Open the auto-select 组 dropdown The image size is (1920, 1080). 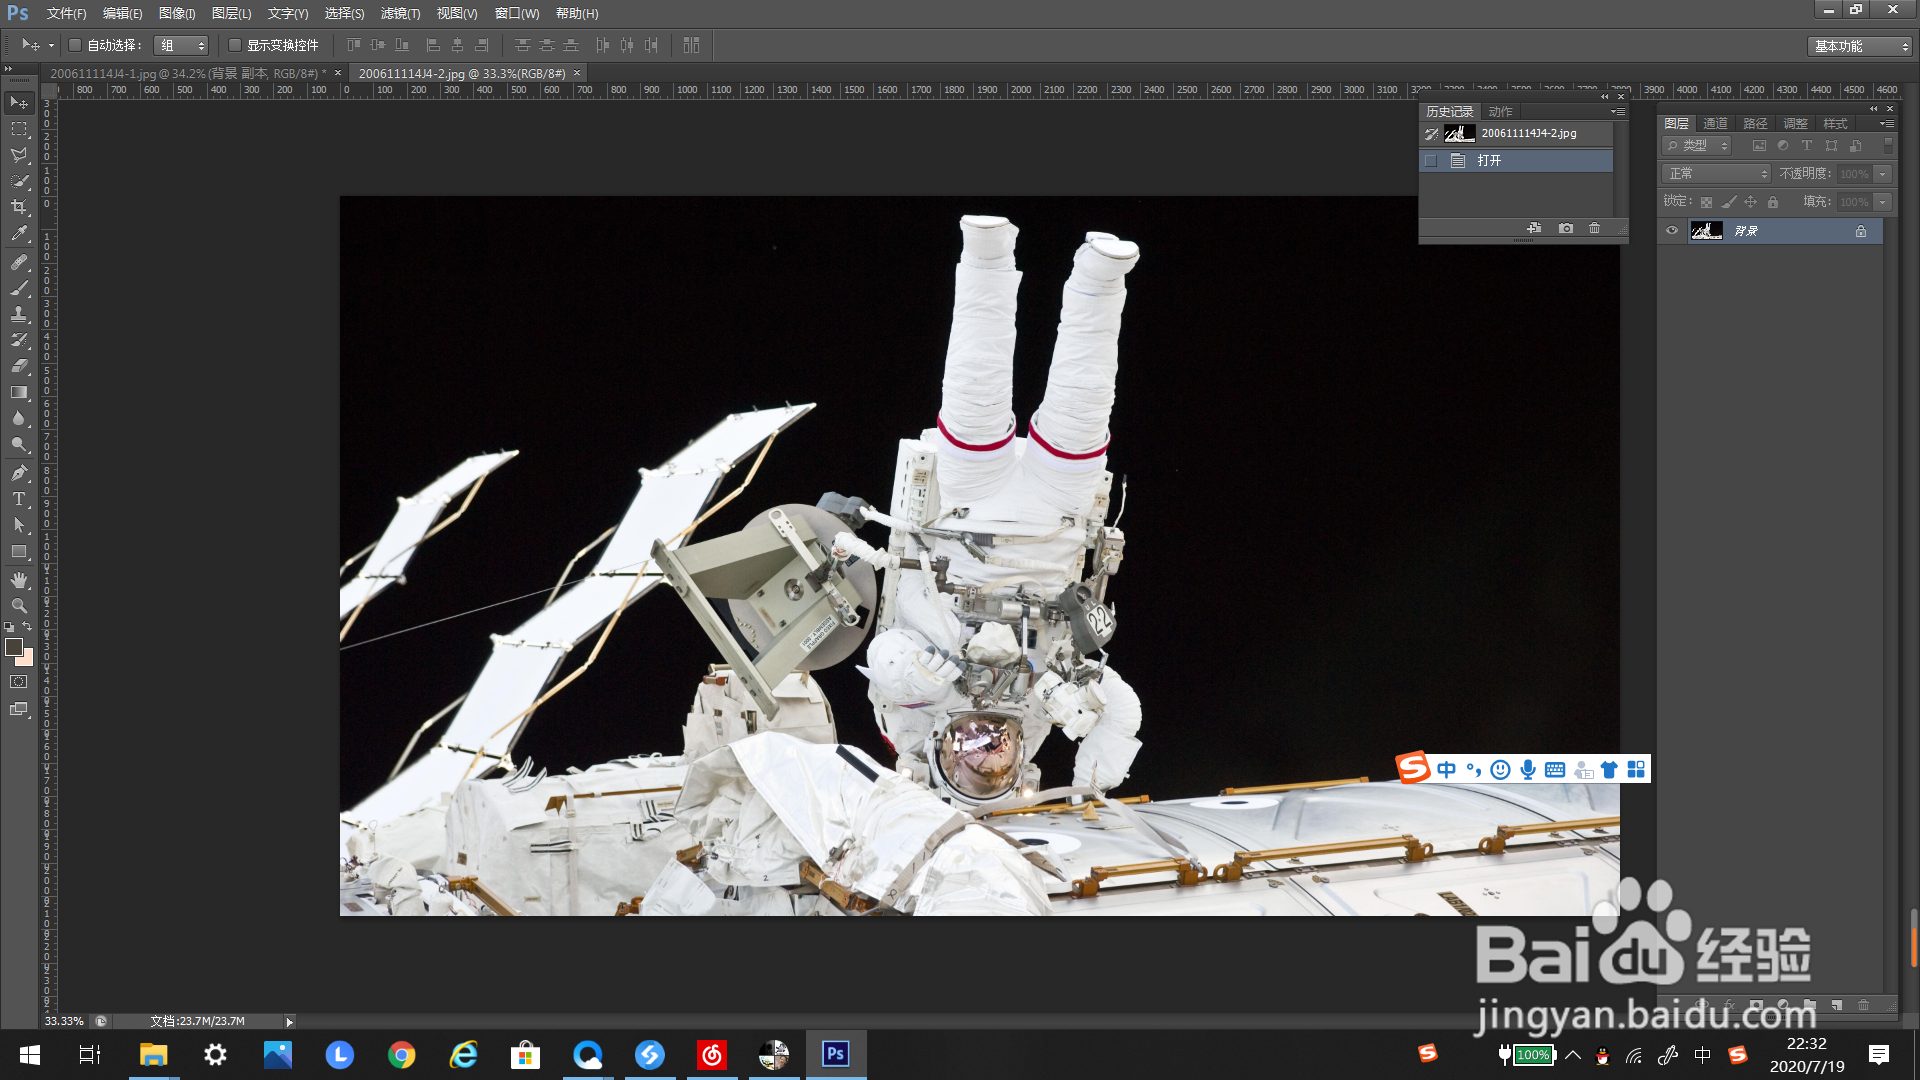pyautogui.click(x=182, y=45)
